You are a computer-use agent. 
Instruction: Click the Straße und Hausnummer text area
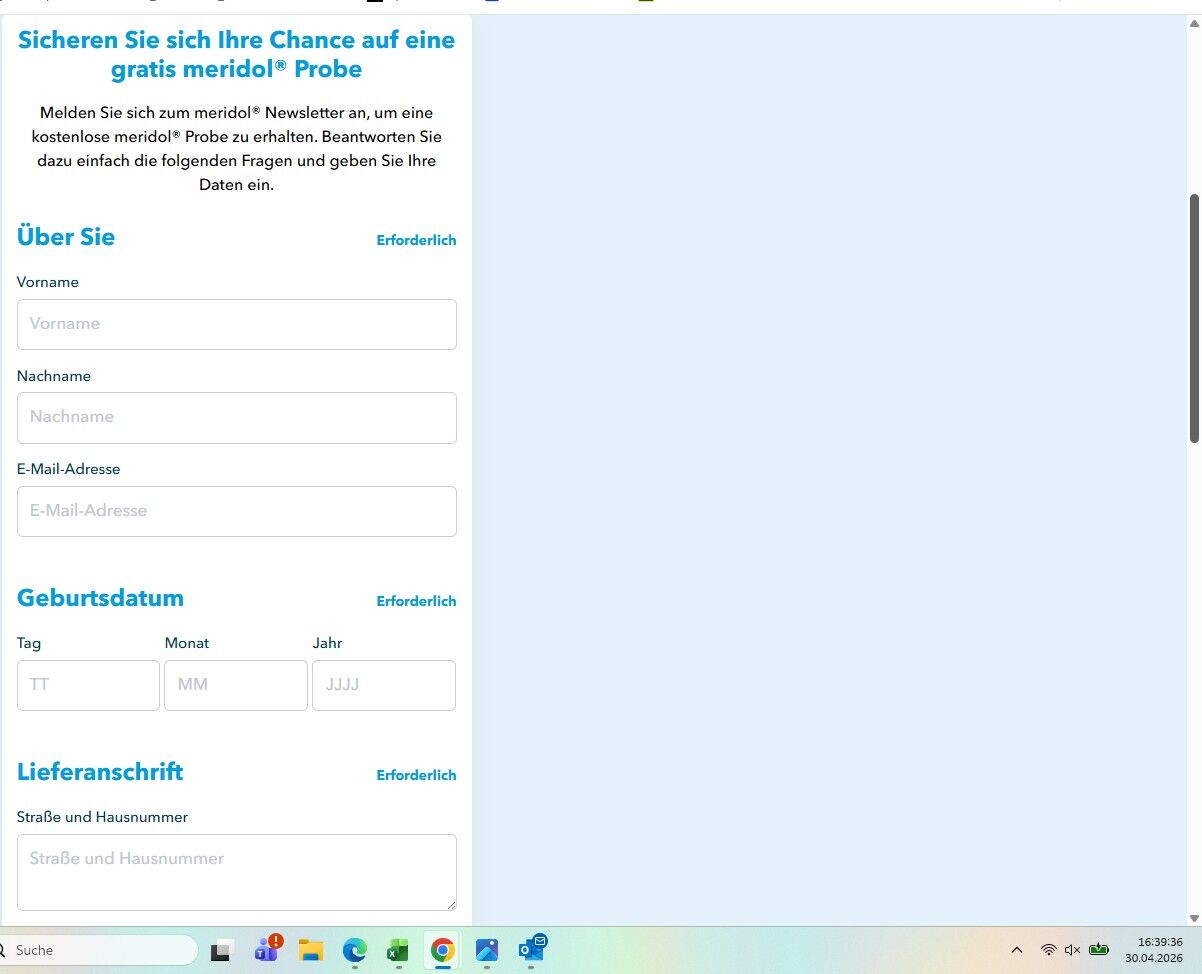[236, 872]
